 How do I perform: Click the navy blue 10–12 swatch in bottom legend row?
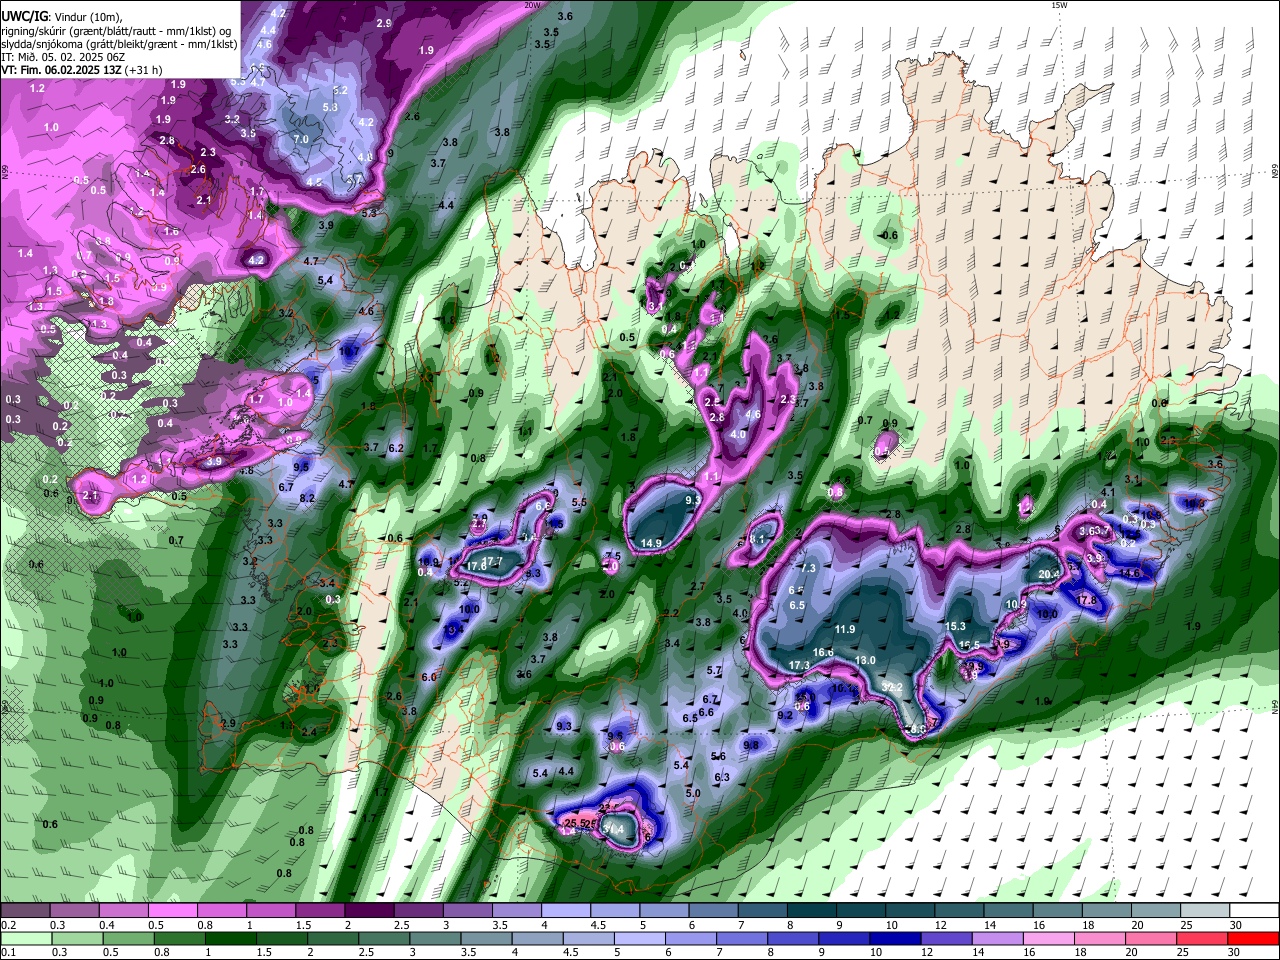[895, 938]
